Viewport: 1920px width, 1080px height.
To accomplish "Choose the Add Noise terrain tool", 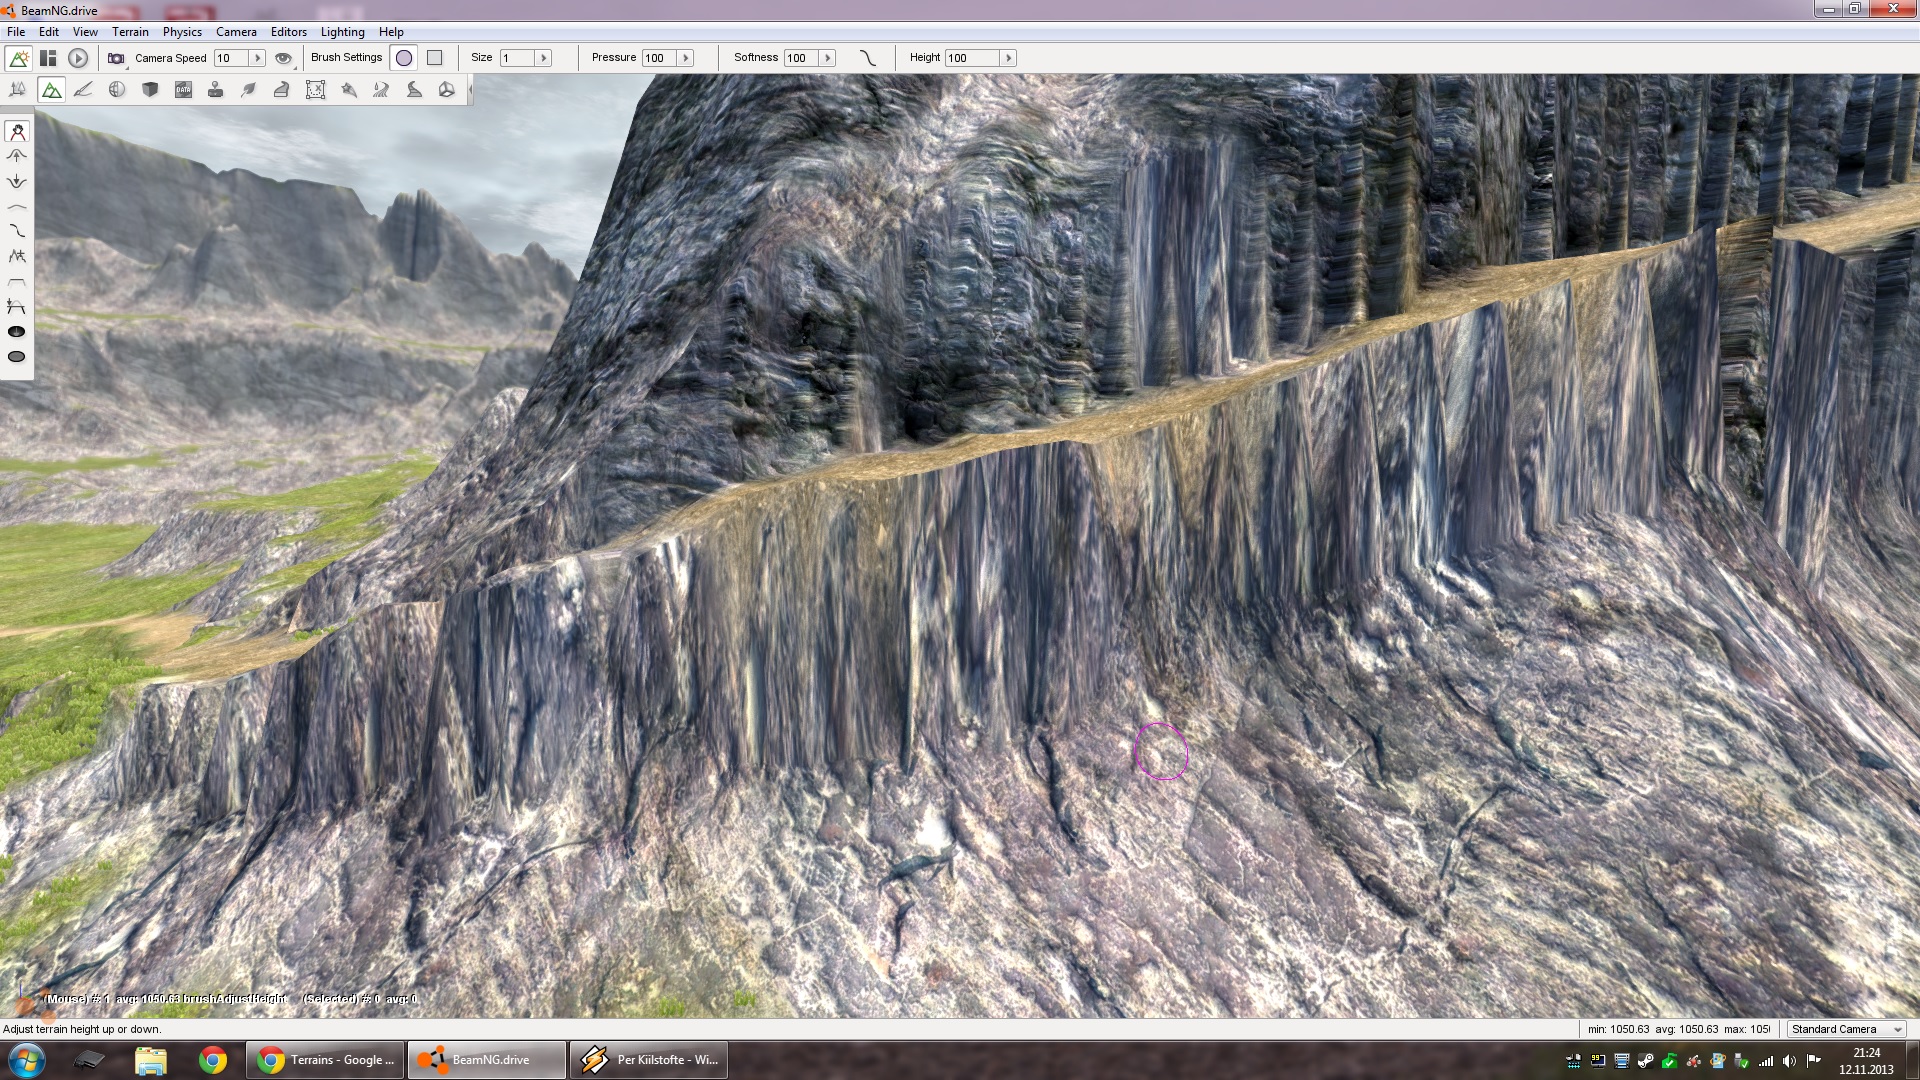I will [x=17, y=256].
